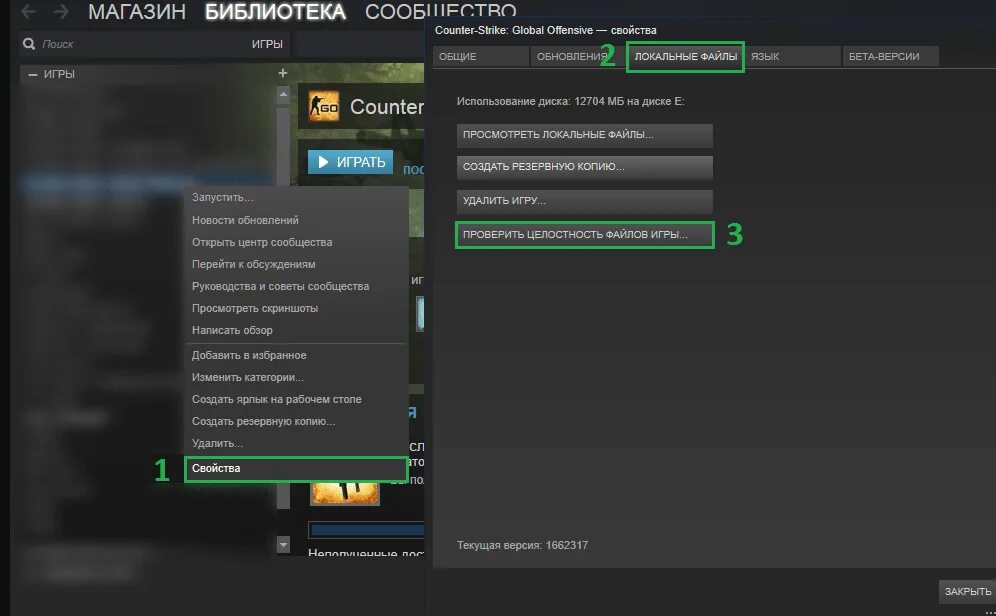996x616 pixels.
Task: Choose Просмотреть скриншоты
Action: [x=296, y=308]
